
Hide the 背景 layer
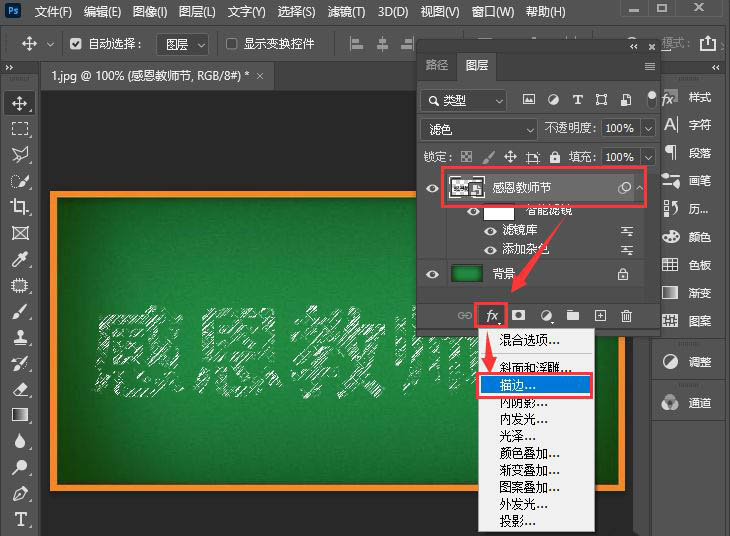point(432,274)
